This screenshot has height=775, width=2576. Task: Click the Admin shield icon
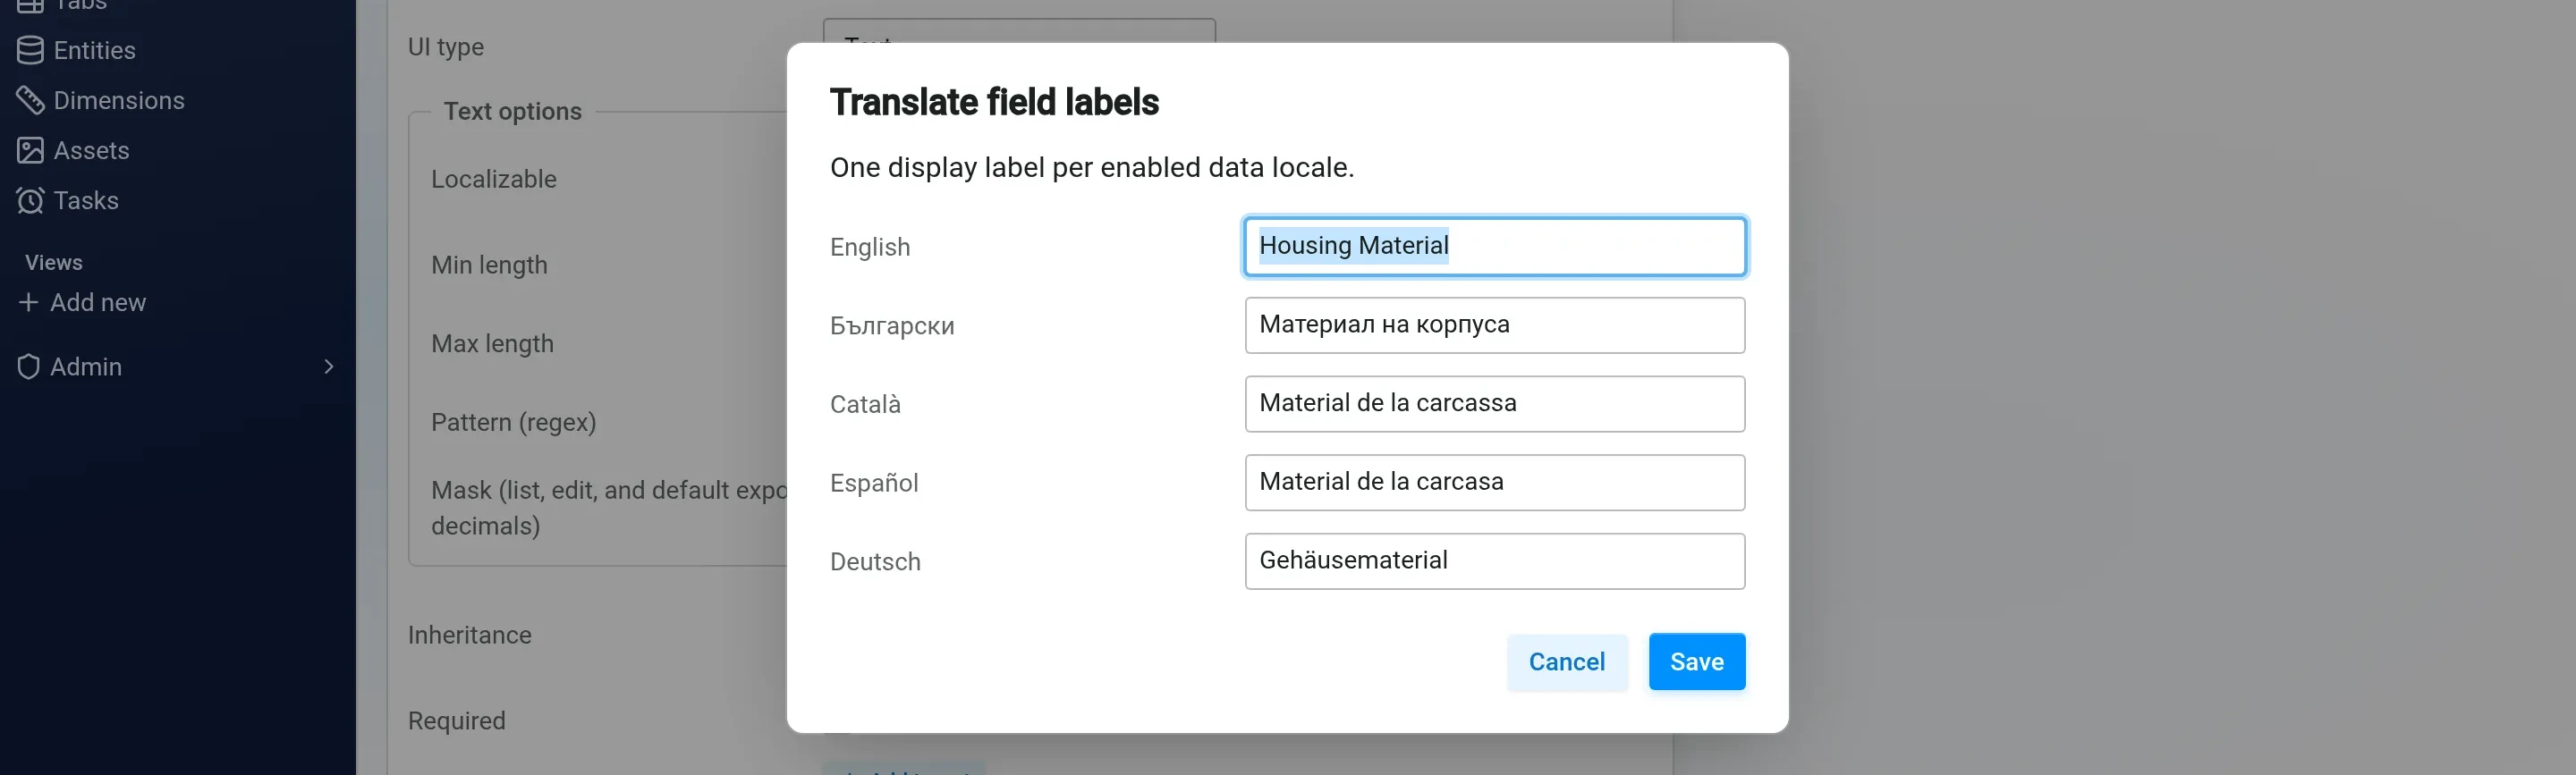(x=29, y=367)
